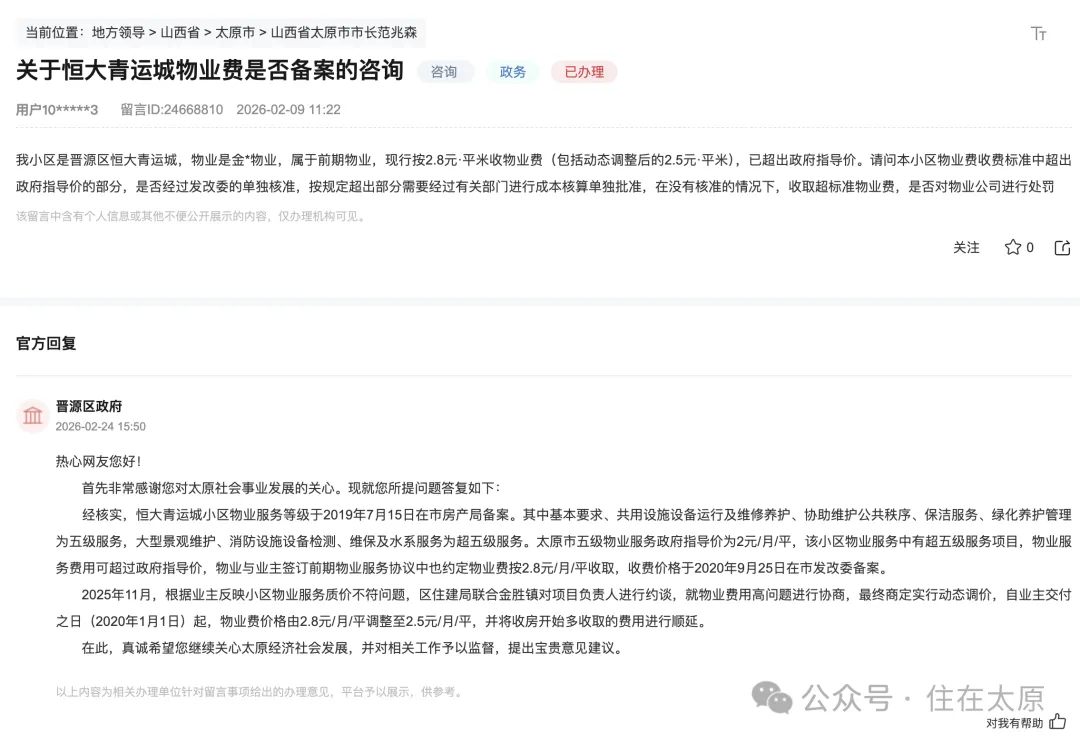The width and height of the screenshot is (1080, 742).
Task: Open the font size adjustment icon
Action: [x=1039, y=33]
